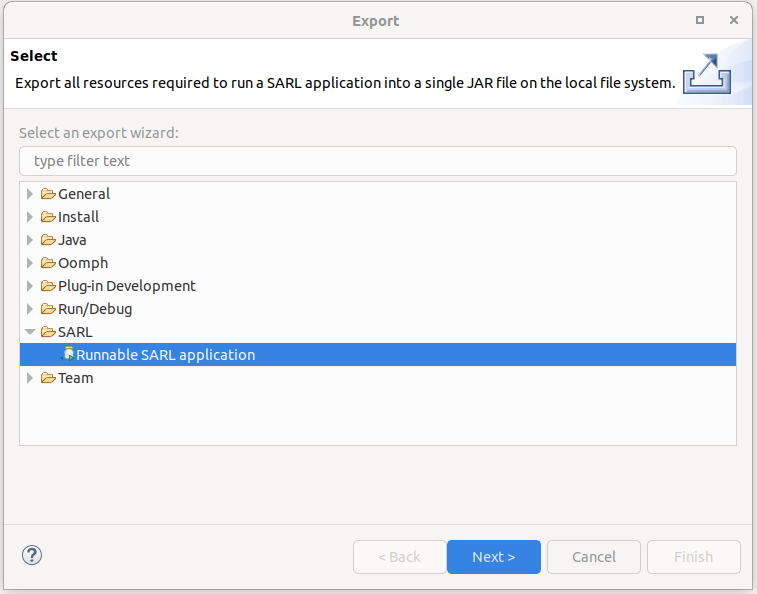Collapse the SARL category
This screenshot has height=594, width=757.
tap(30, 332)
